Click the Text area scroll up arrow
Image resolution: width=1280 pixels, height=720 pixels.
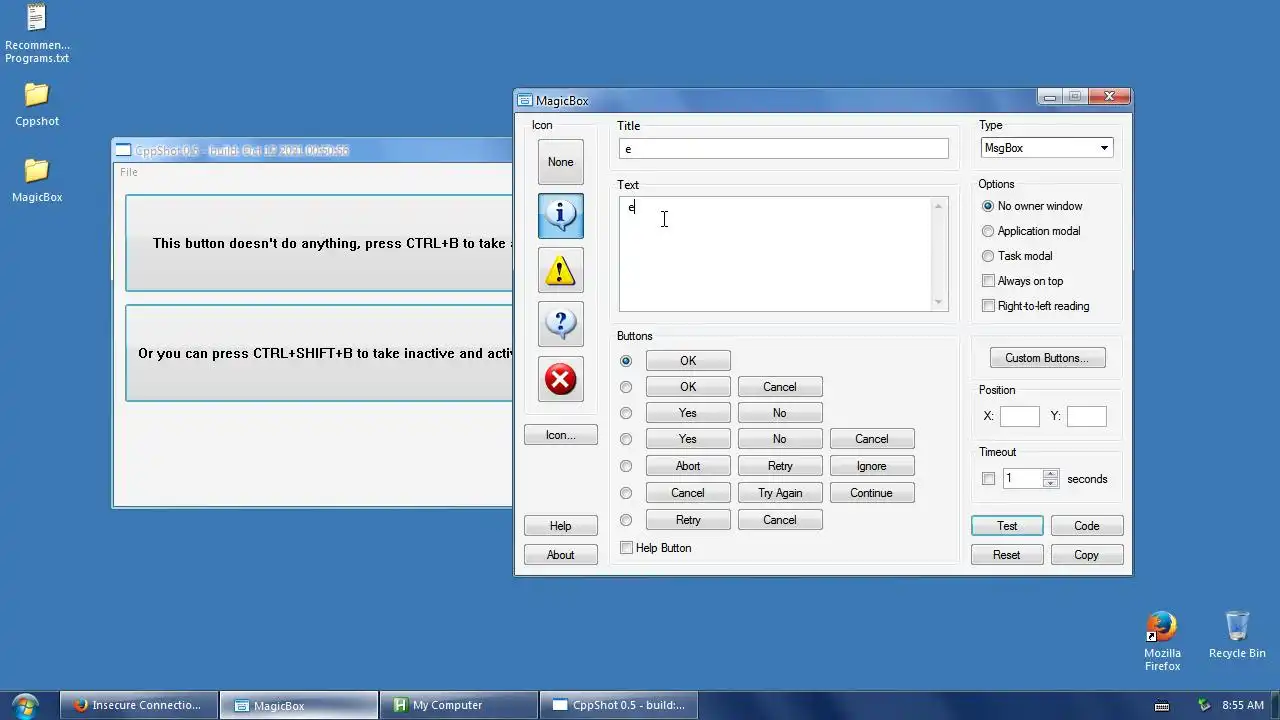pos(938,206)
